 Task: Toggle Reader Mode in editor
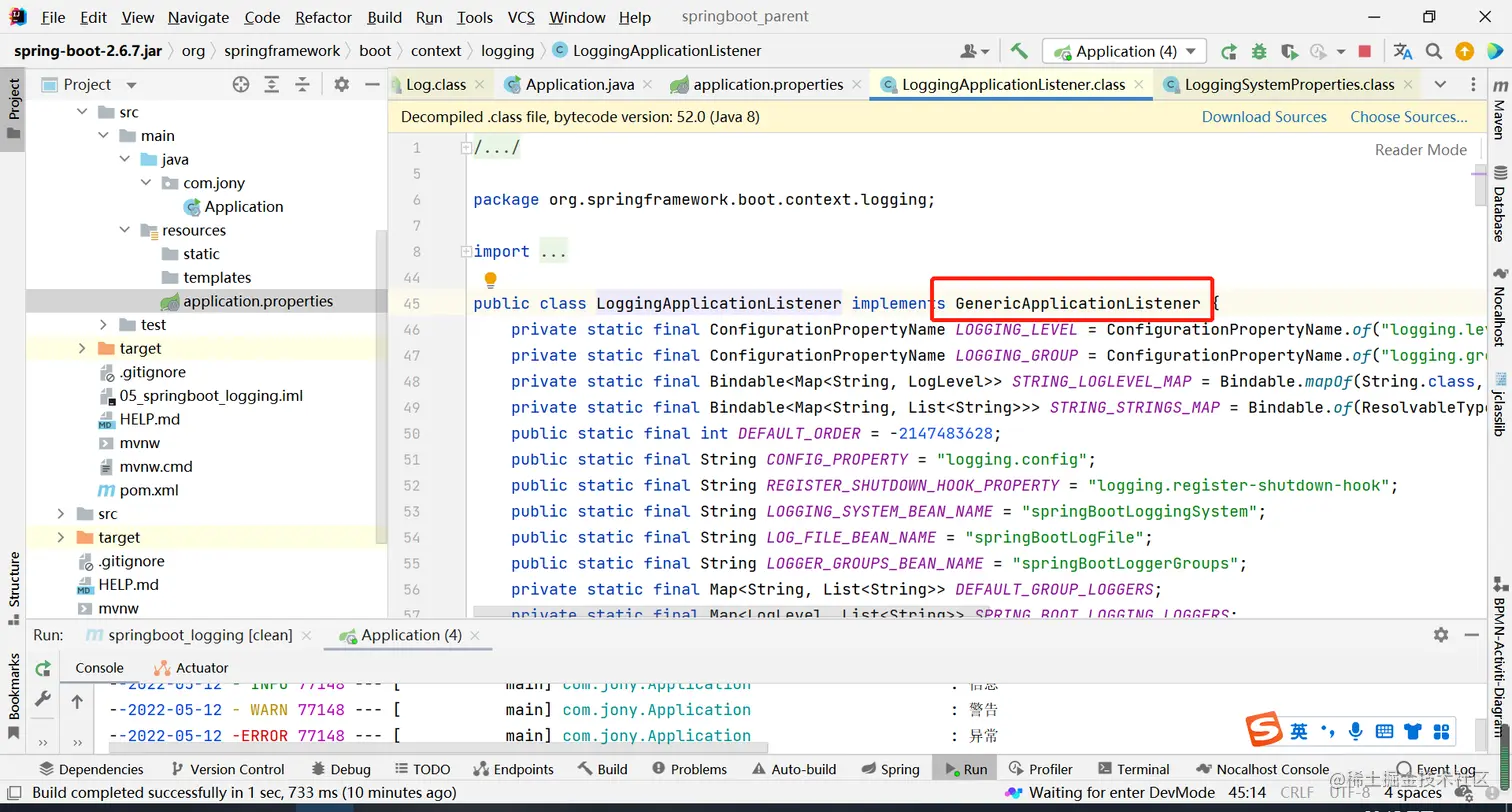1421,150
